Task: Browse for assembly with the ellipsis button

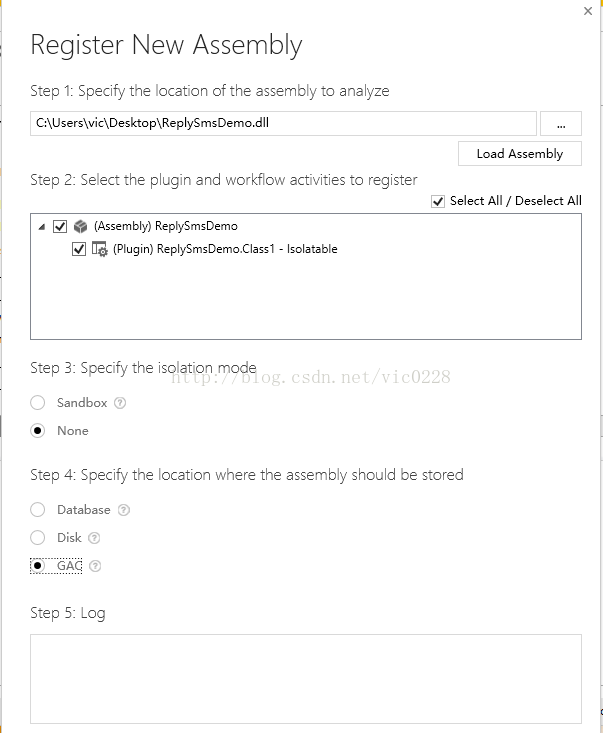Action: (561, 124)
